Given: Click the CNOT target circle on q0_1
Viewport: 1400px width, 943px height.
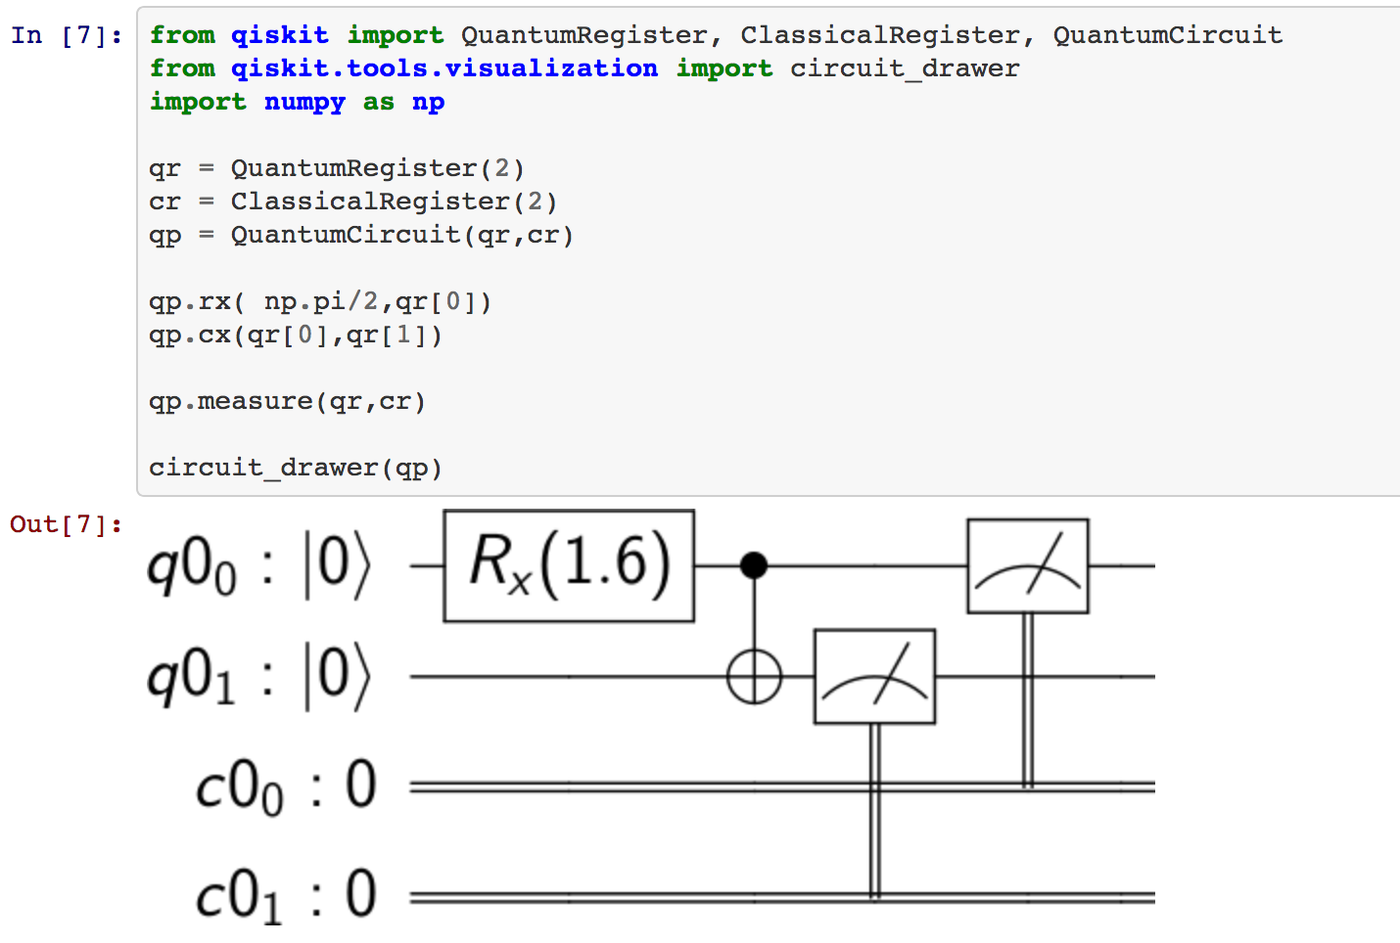Looking at the screenshot, I should [753, 677].
